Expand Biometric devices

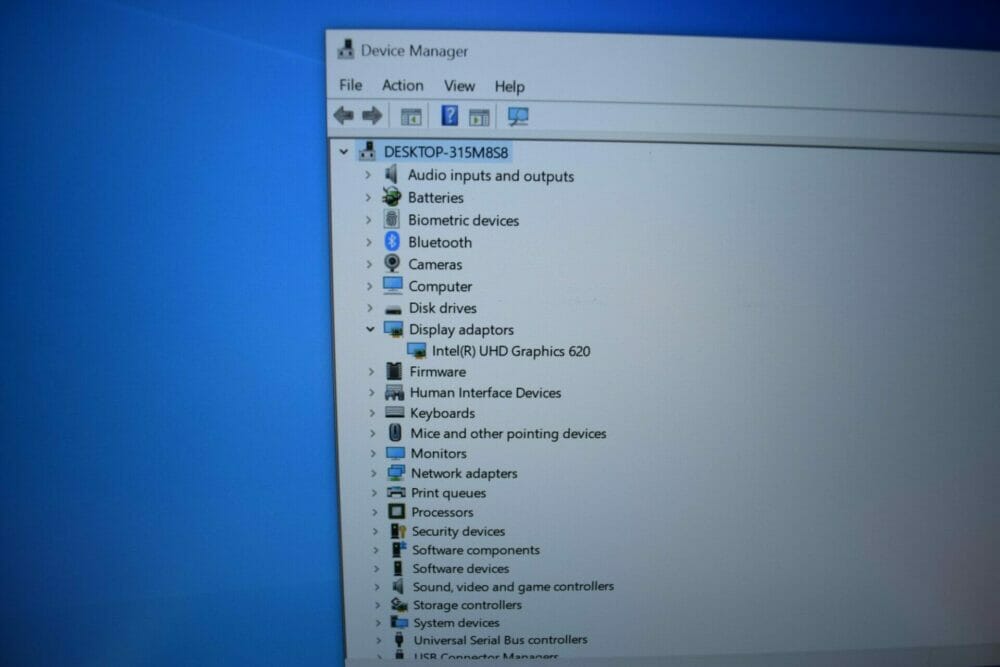[x=368, y=220]
